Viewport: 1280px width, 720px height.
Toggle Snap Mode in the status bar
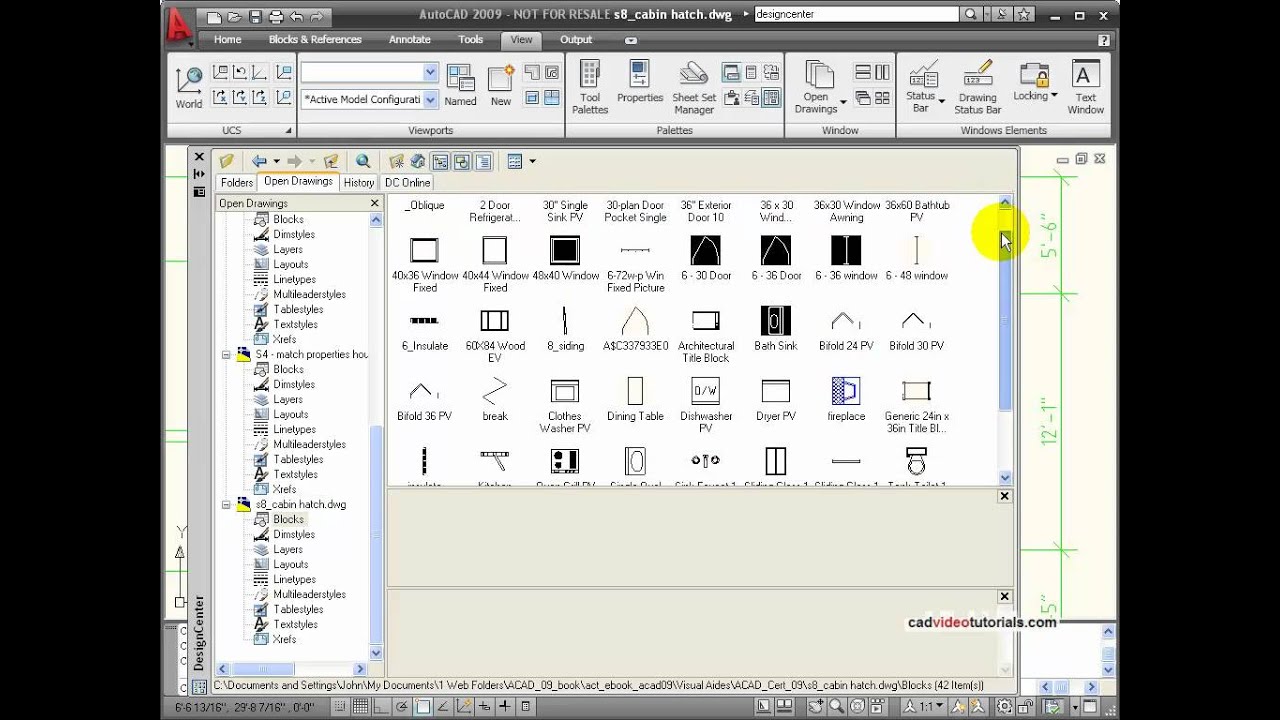click(342, 706)
